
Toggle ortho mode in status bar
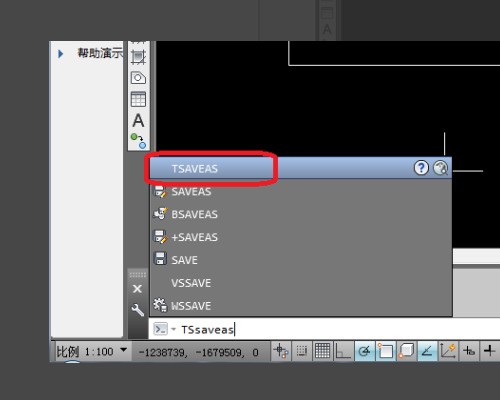click(343, 351)
